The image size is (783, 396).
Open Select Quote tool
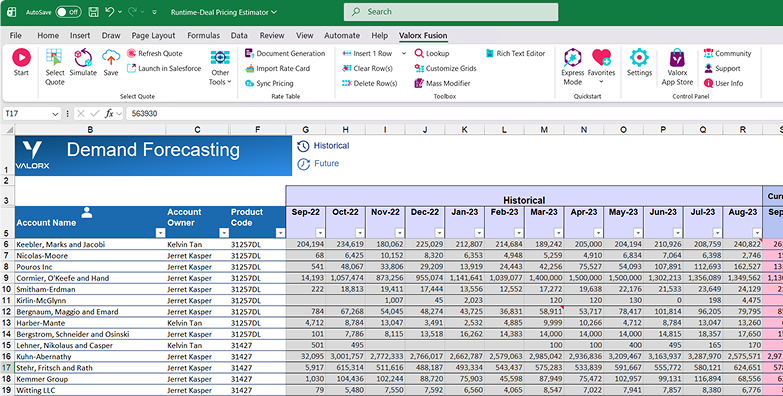[54, 66]
